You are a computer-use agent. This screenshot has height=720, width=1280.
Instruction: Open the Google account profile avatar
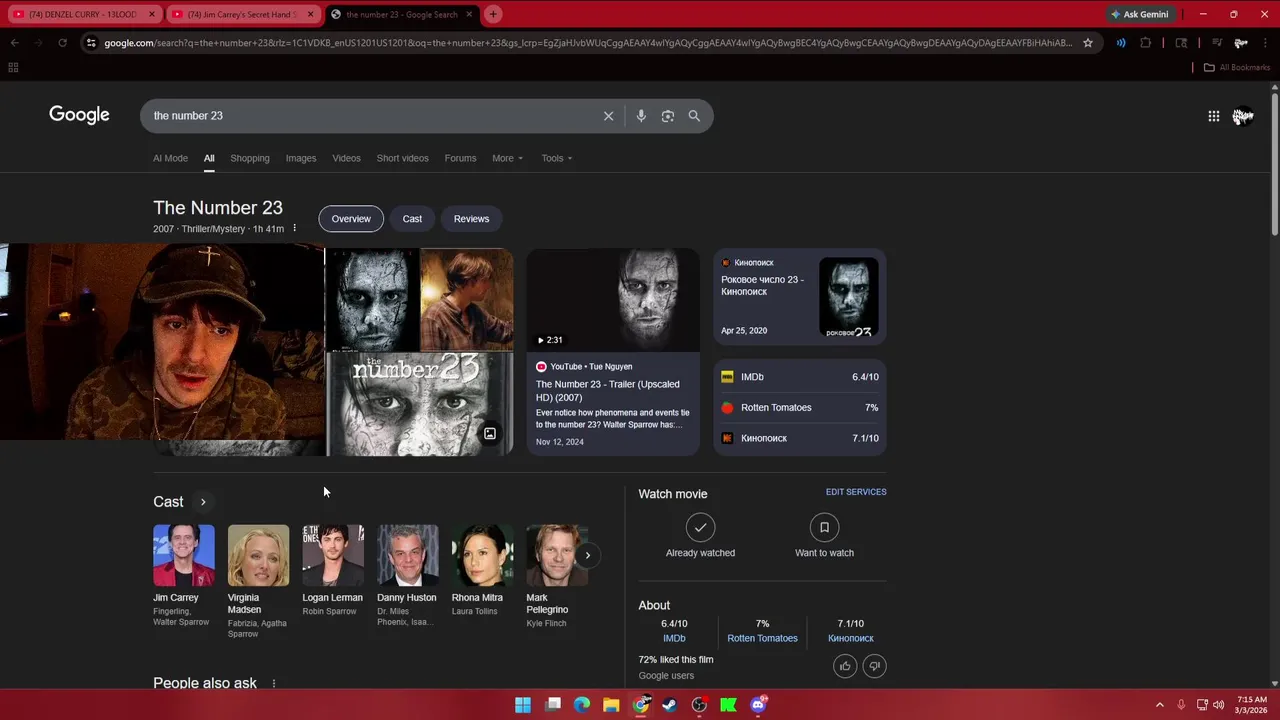click(x=1243, y=116)
